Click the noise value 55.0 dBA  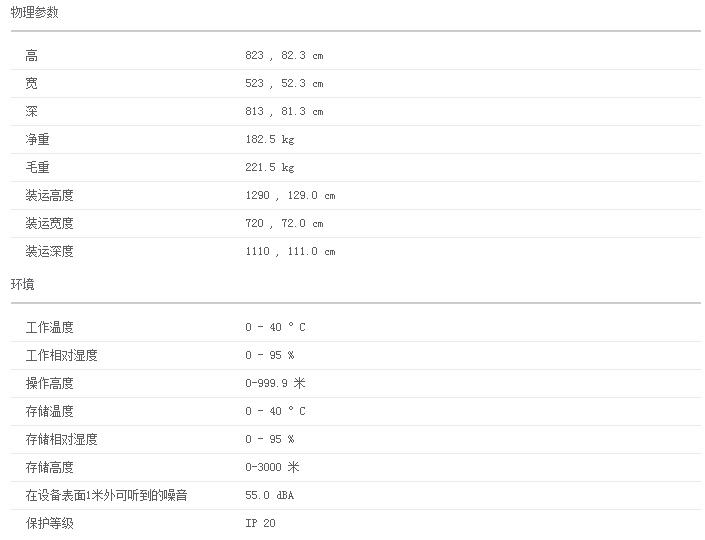tap(270, 496)
